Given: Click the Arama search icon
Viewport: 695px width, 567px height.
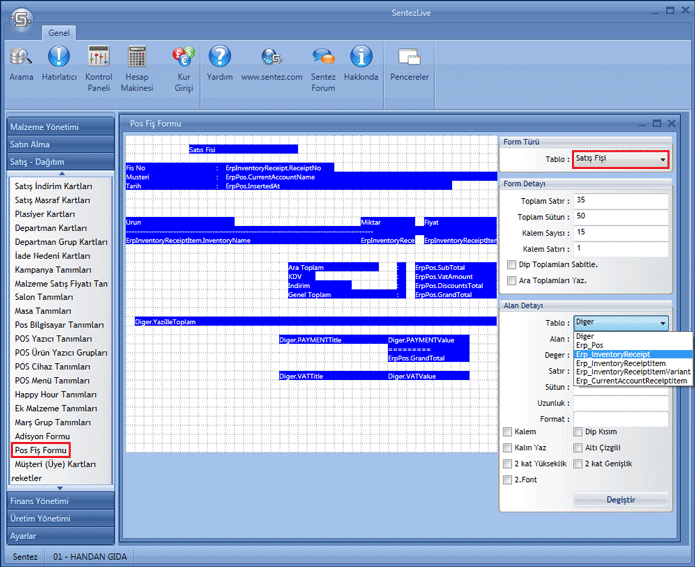Looking at the screenshot, I should [x=21, y=58].
